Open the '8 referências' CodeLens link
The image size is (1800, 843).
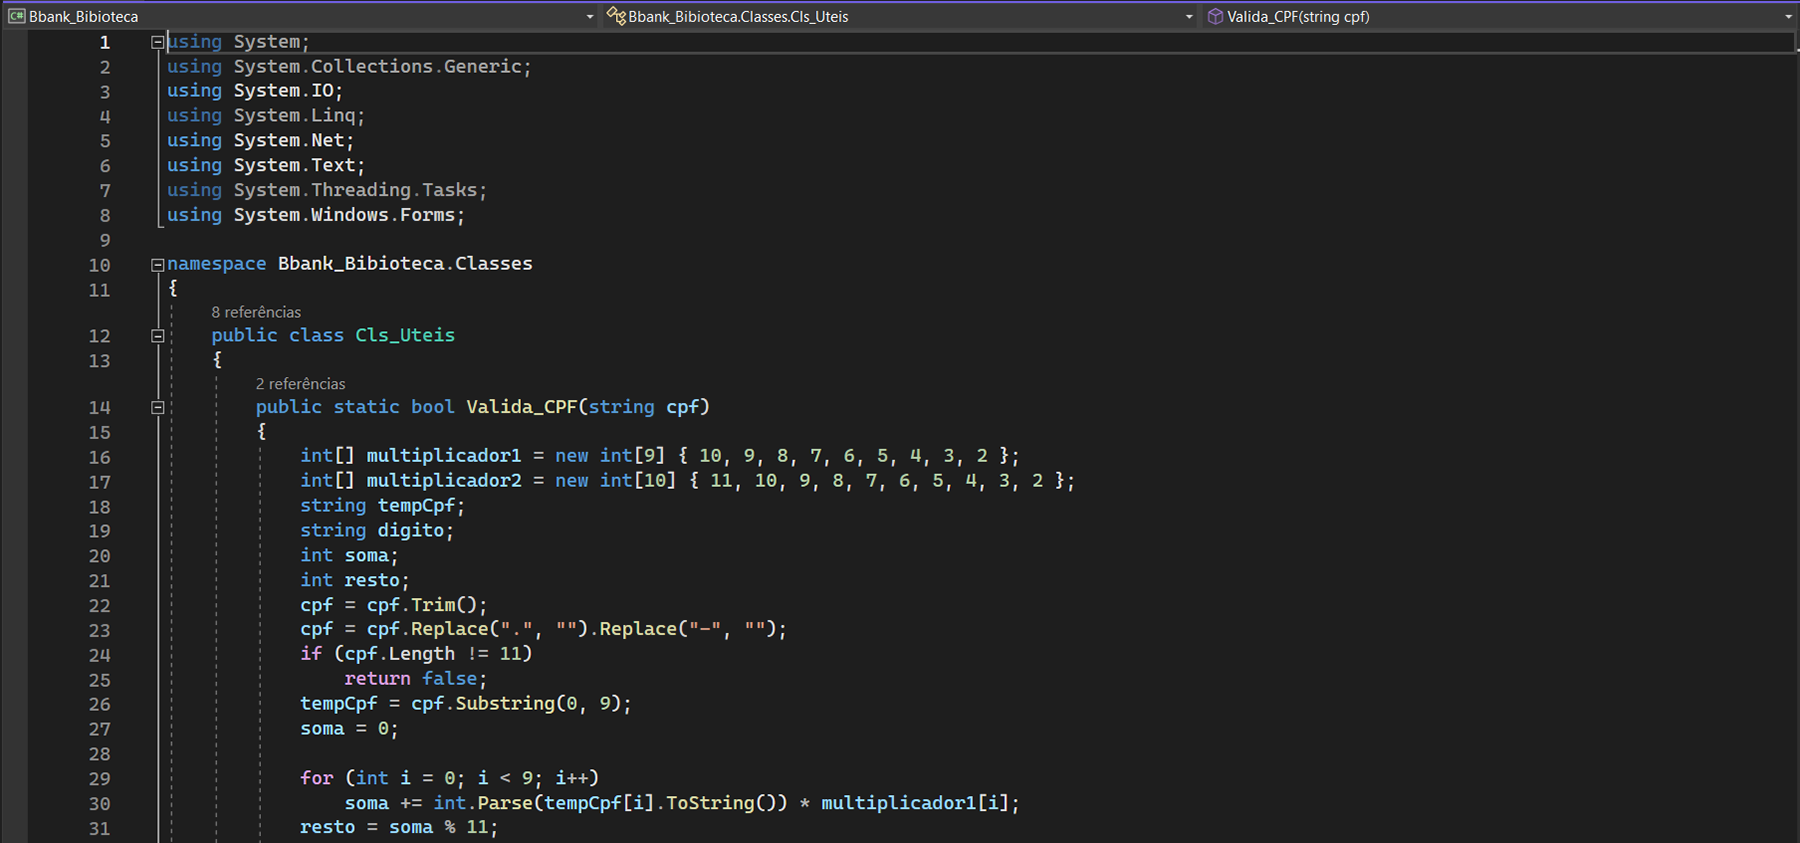[x=256, y=312]
